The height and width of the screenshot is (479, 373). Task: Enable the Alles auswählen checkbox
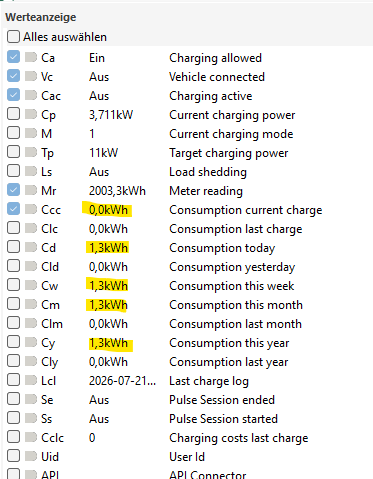click(13, 36)
